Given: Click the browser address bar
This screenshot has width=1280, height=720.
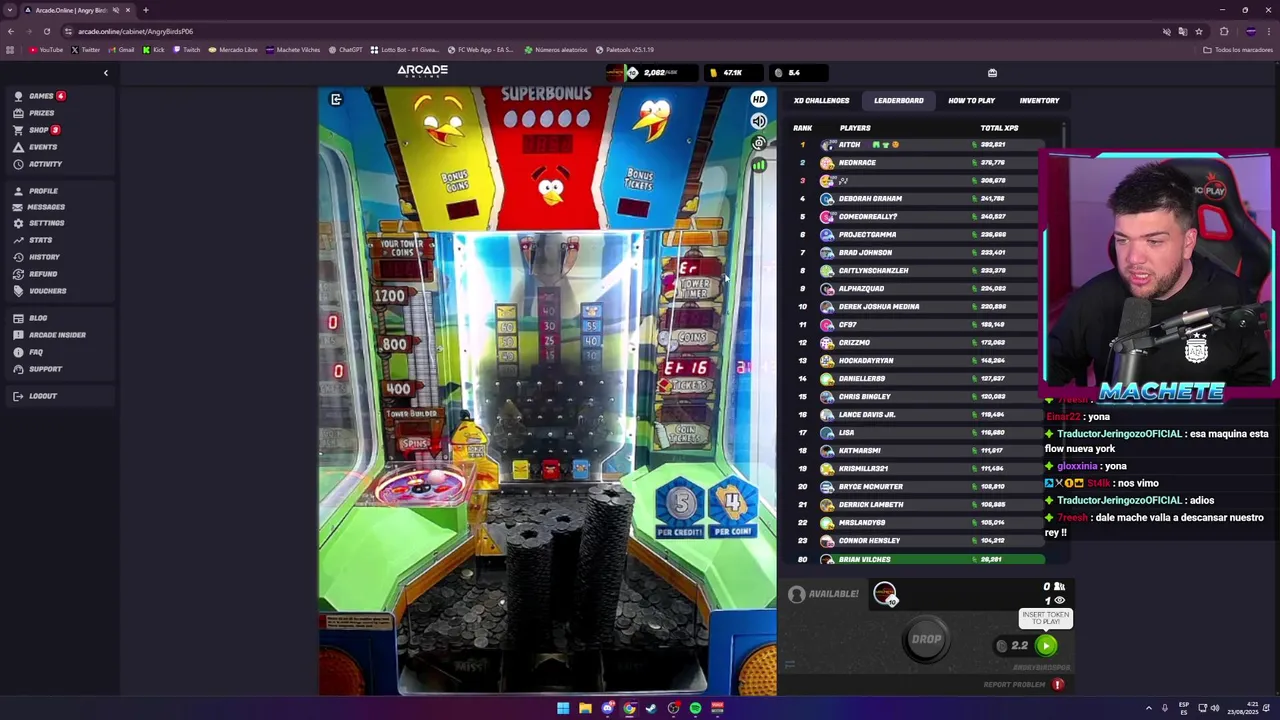Looking at the screenshot, I should [x=600, y=31].
